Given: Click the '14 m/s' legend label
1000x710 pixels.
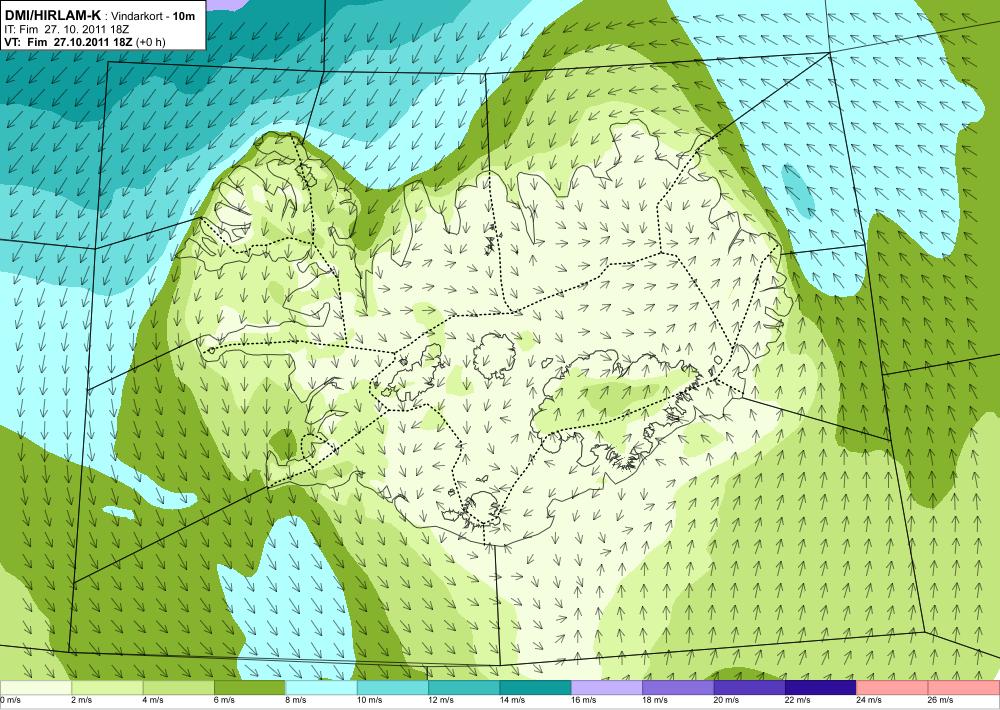Looking at the screenshot, I should tap(512, 700).
